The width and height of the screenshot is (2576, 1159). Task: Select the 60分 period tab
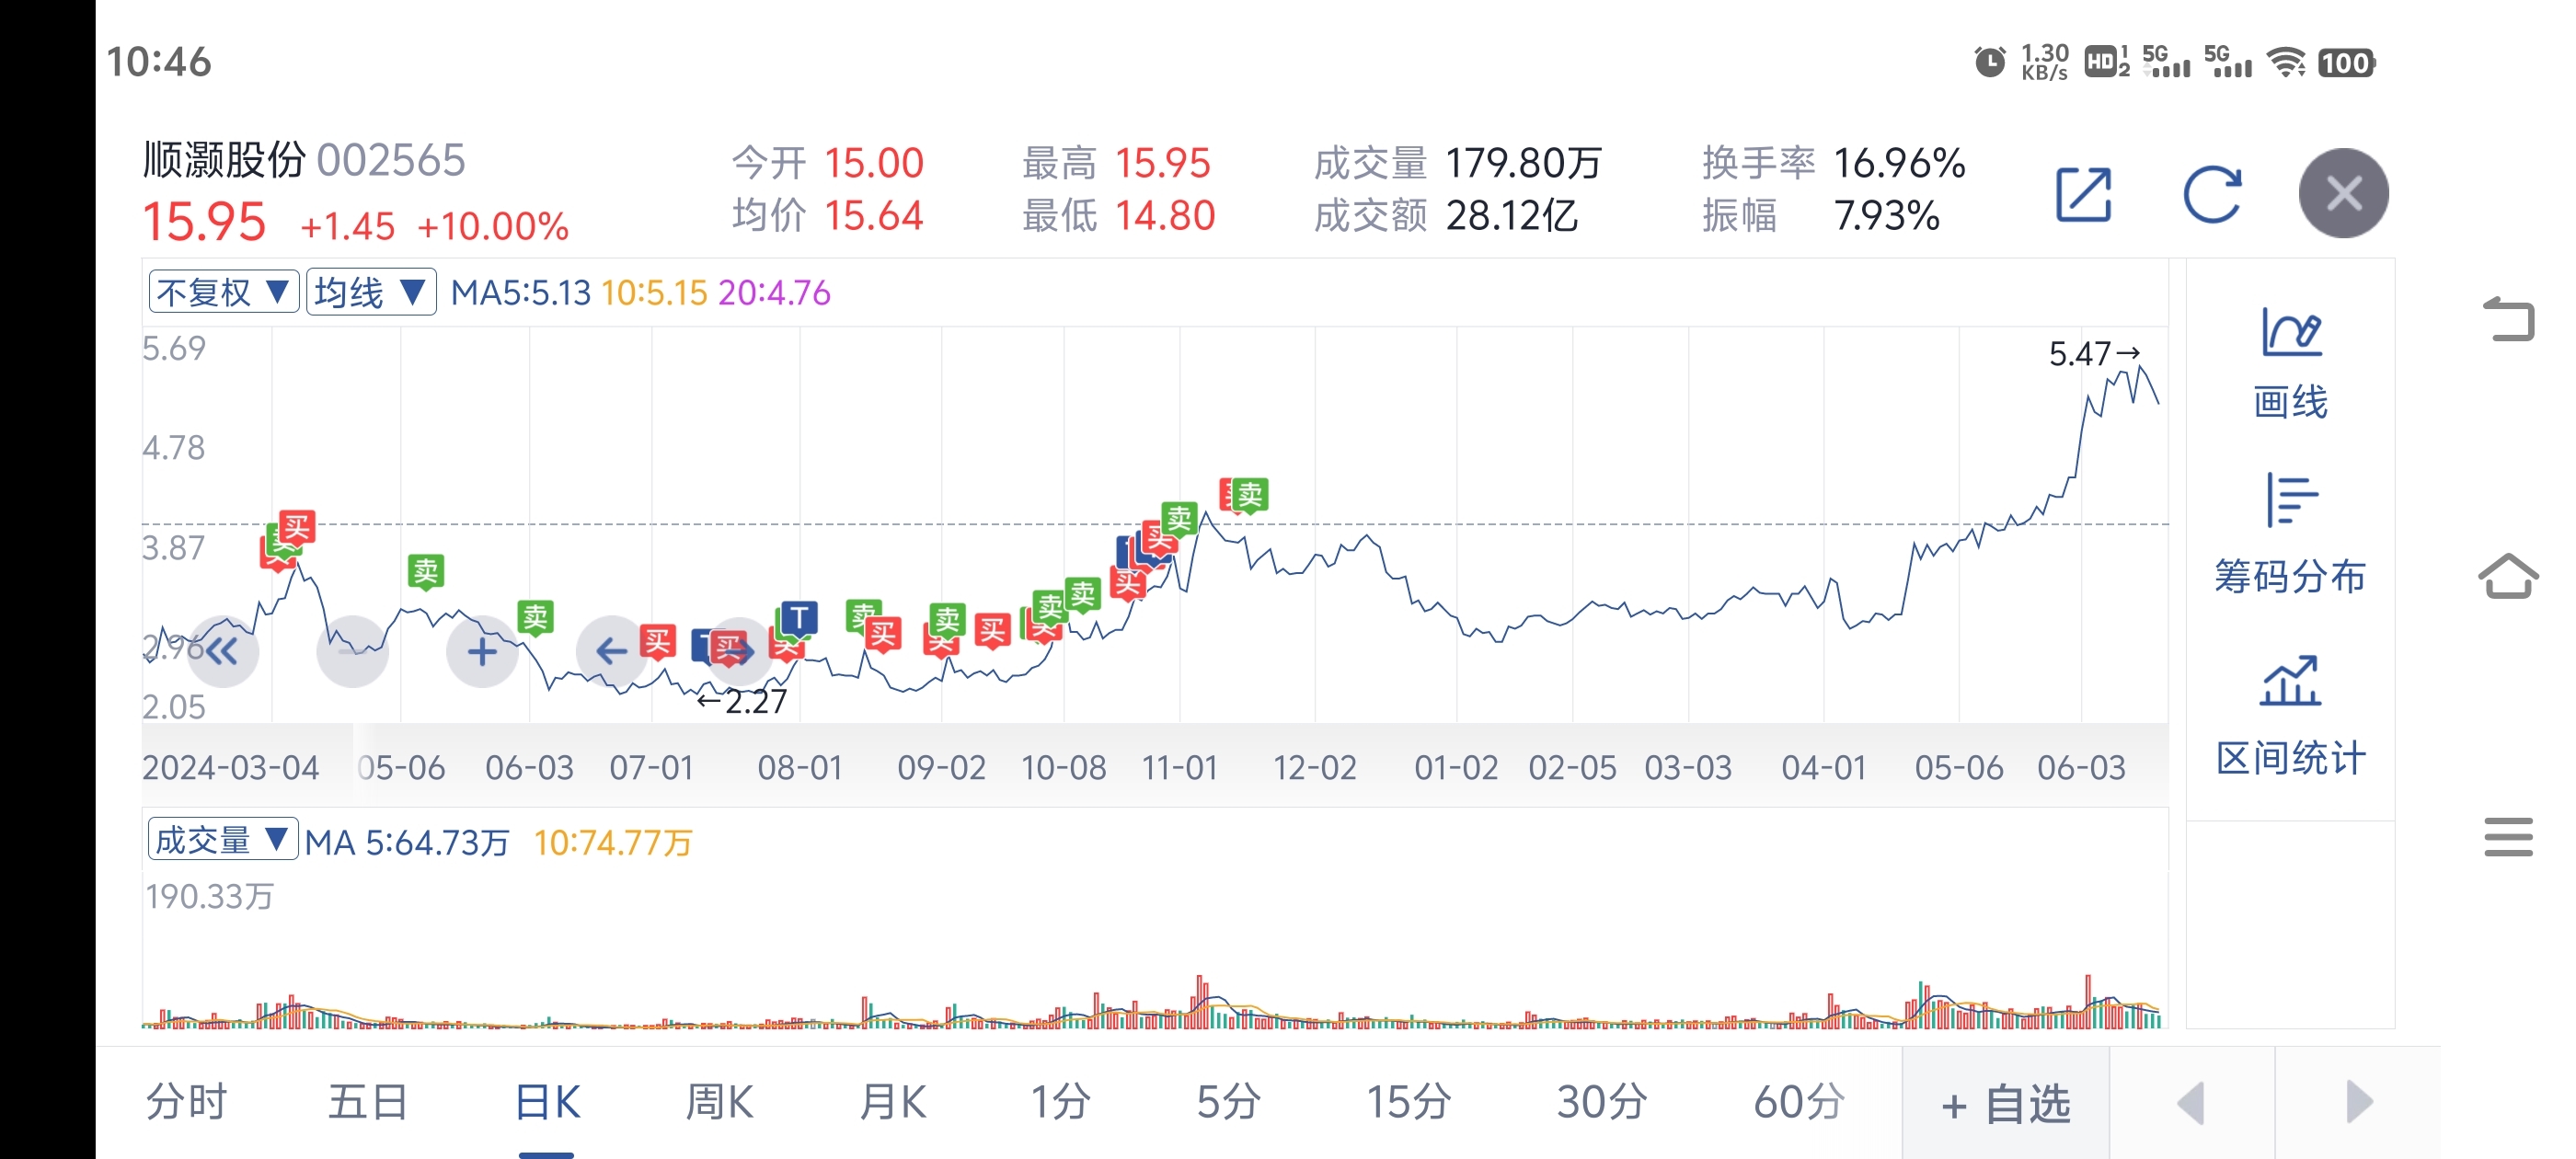tap(1799, 1102)
